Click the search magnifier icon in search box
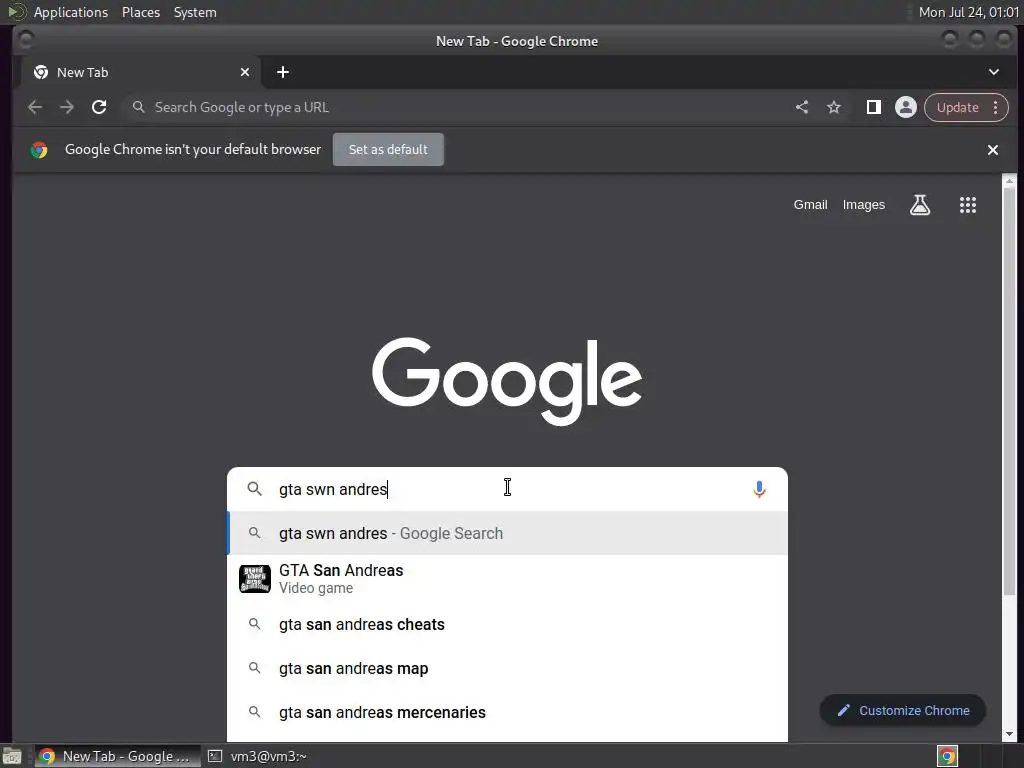1024x768 pixels. pos(255,489)
